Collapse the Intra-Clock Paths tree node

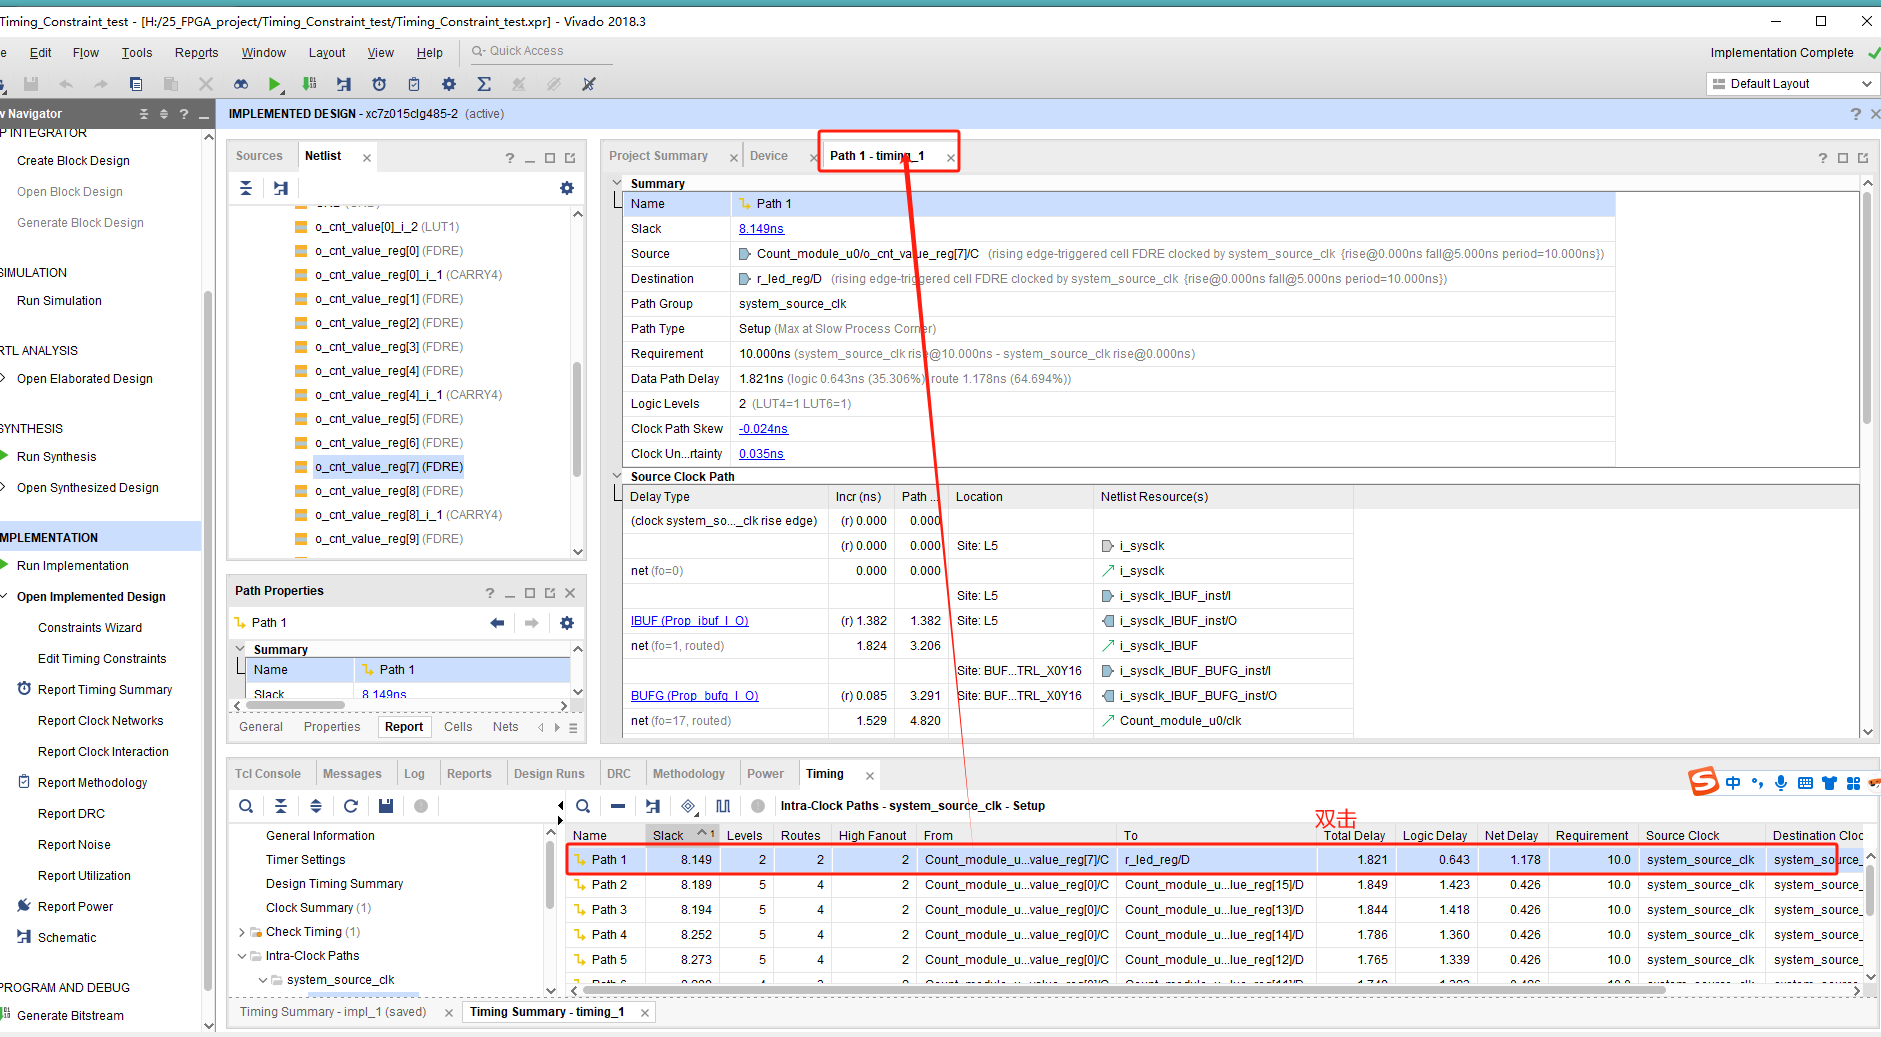[242, 956]
